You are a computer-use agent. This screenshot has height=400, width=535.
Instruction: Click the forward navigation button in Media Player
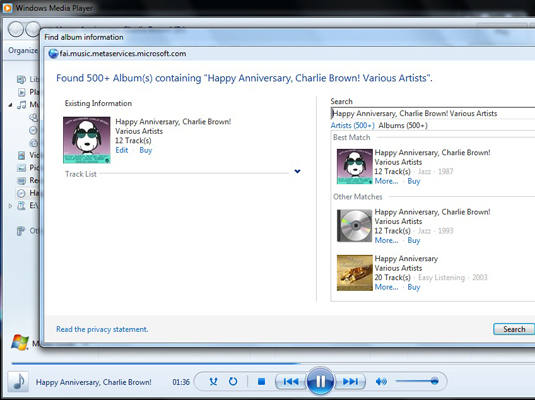[x=33, y=29]
